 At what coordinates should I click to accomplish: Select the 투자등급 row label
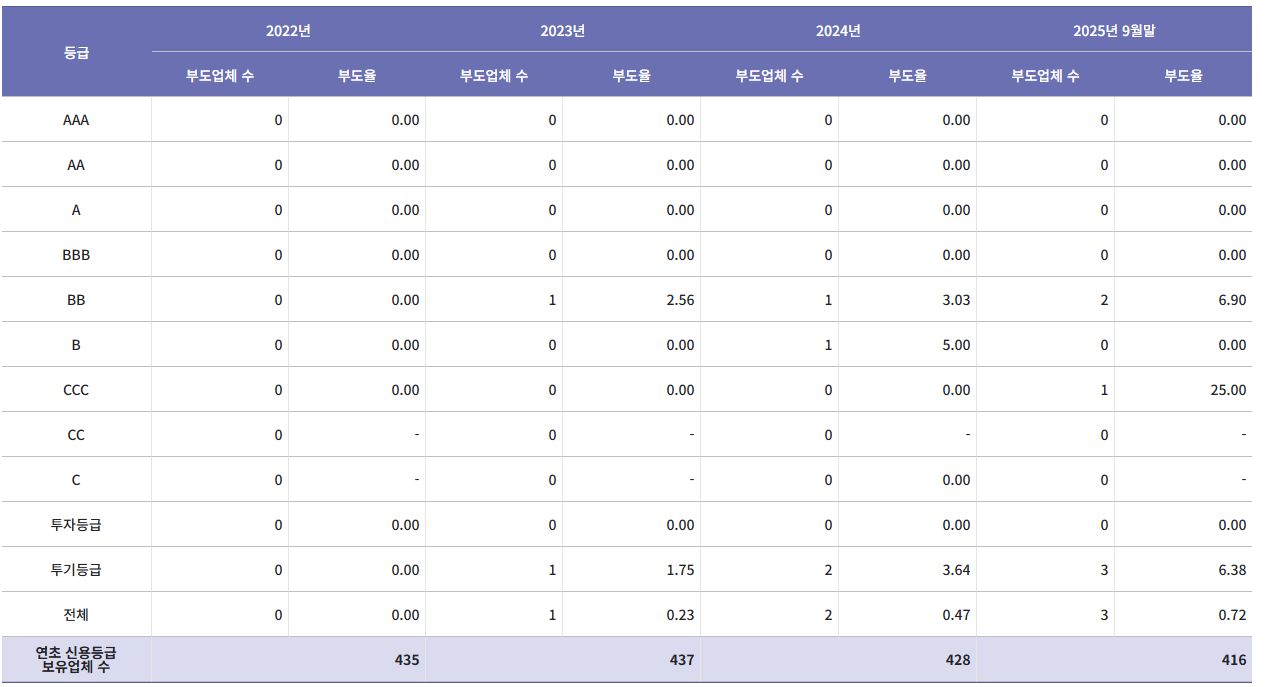pyautogui.click(x=75, y=524)
